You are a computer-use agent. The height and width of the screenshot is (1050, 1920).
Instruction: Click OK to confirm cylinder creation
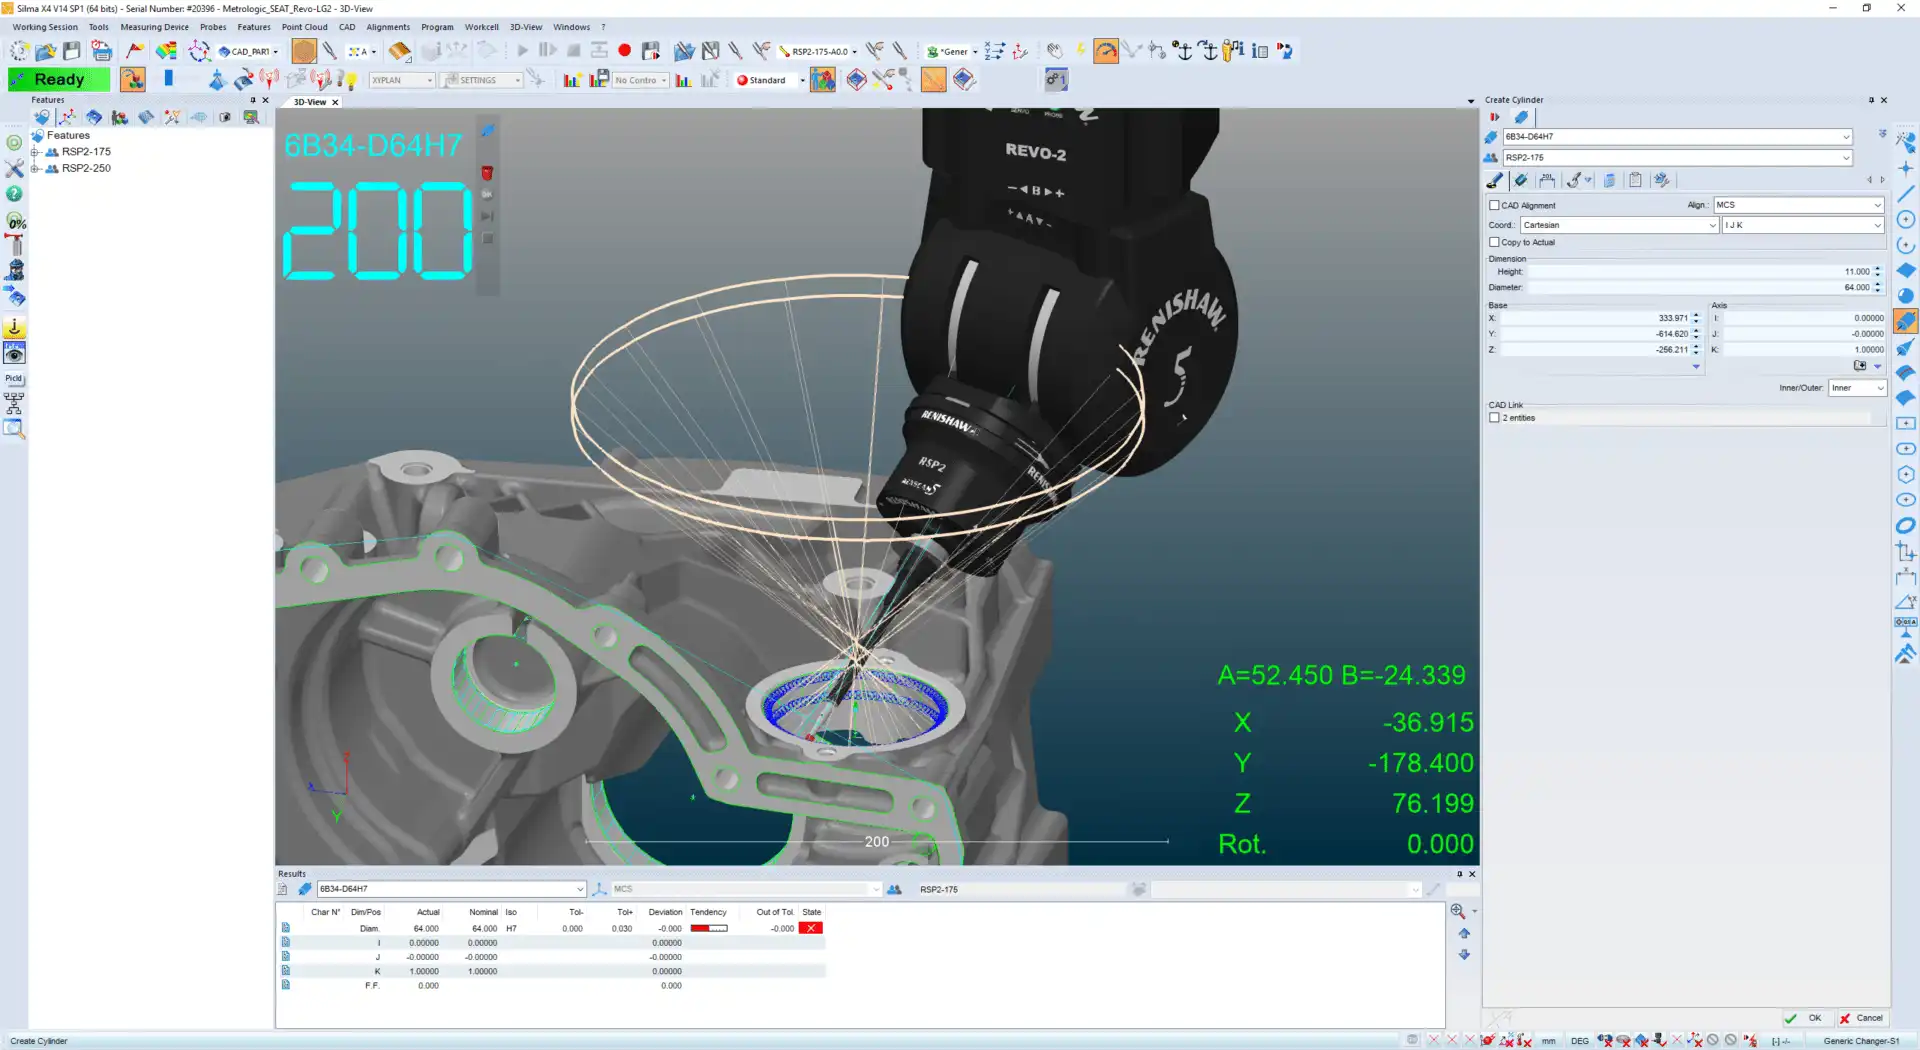coord(1806,1018)
